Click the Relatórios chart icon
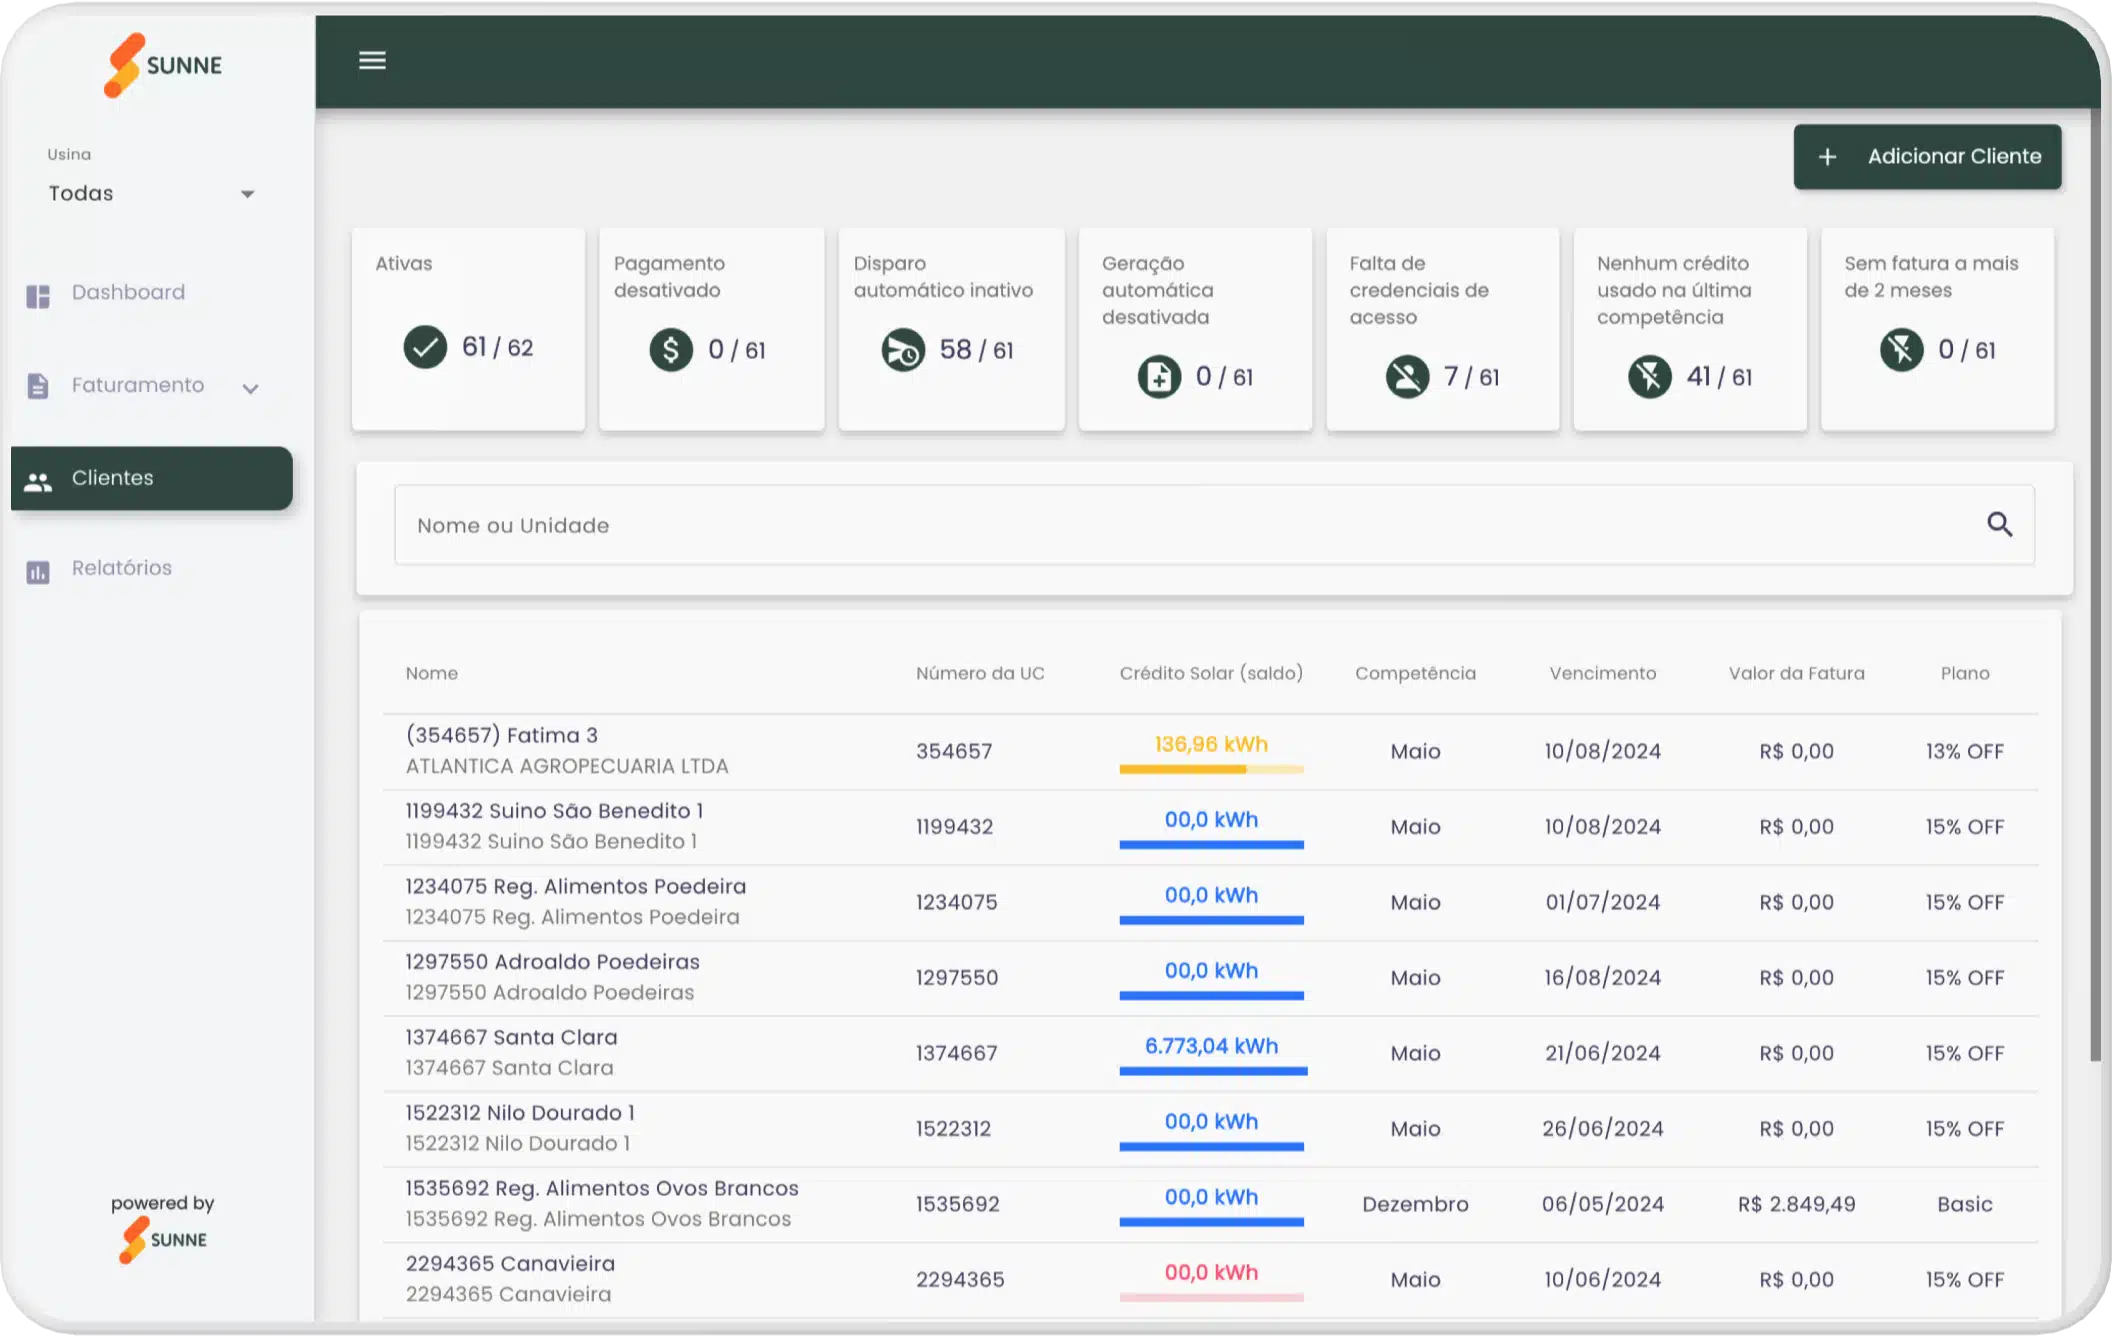Image resolution: width=2112 pixels, height=1337 pixels. pyautogui.click(x=38, y=571)
